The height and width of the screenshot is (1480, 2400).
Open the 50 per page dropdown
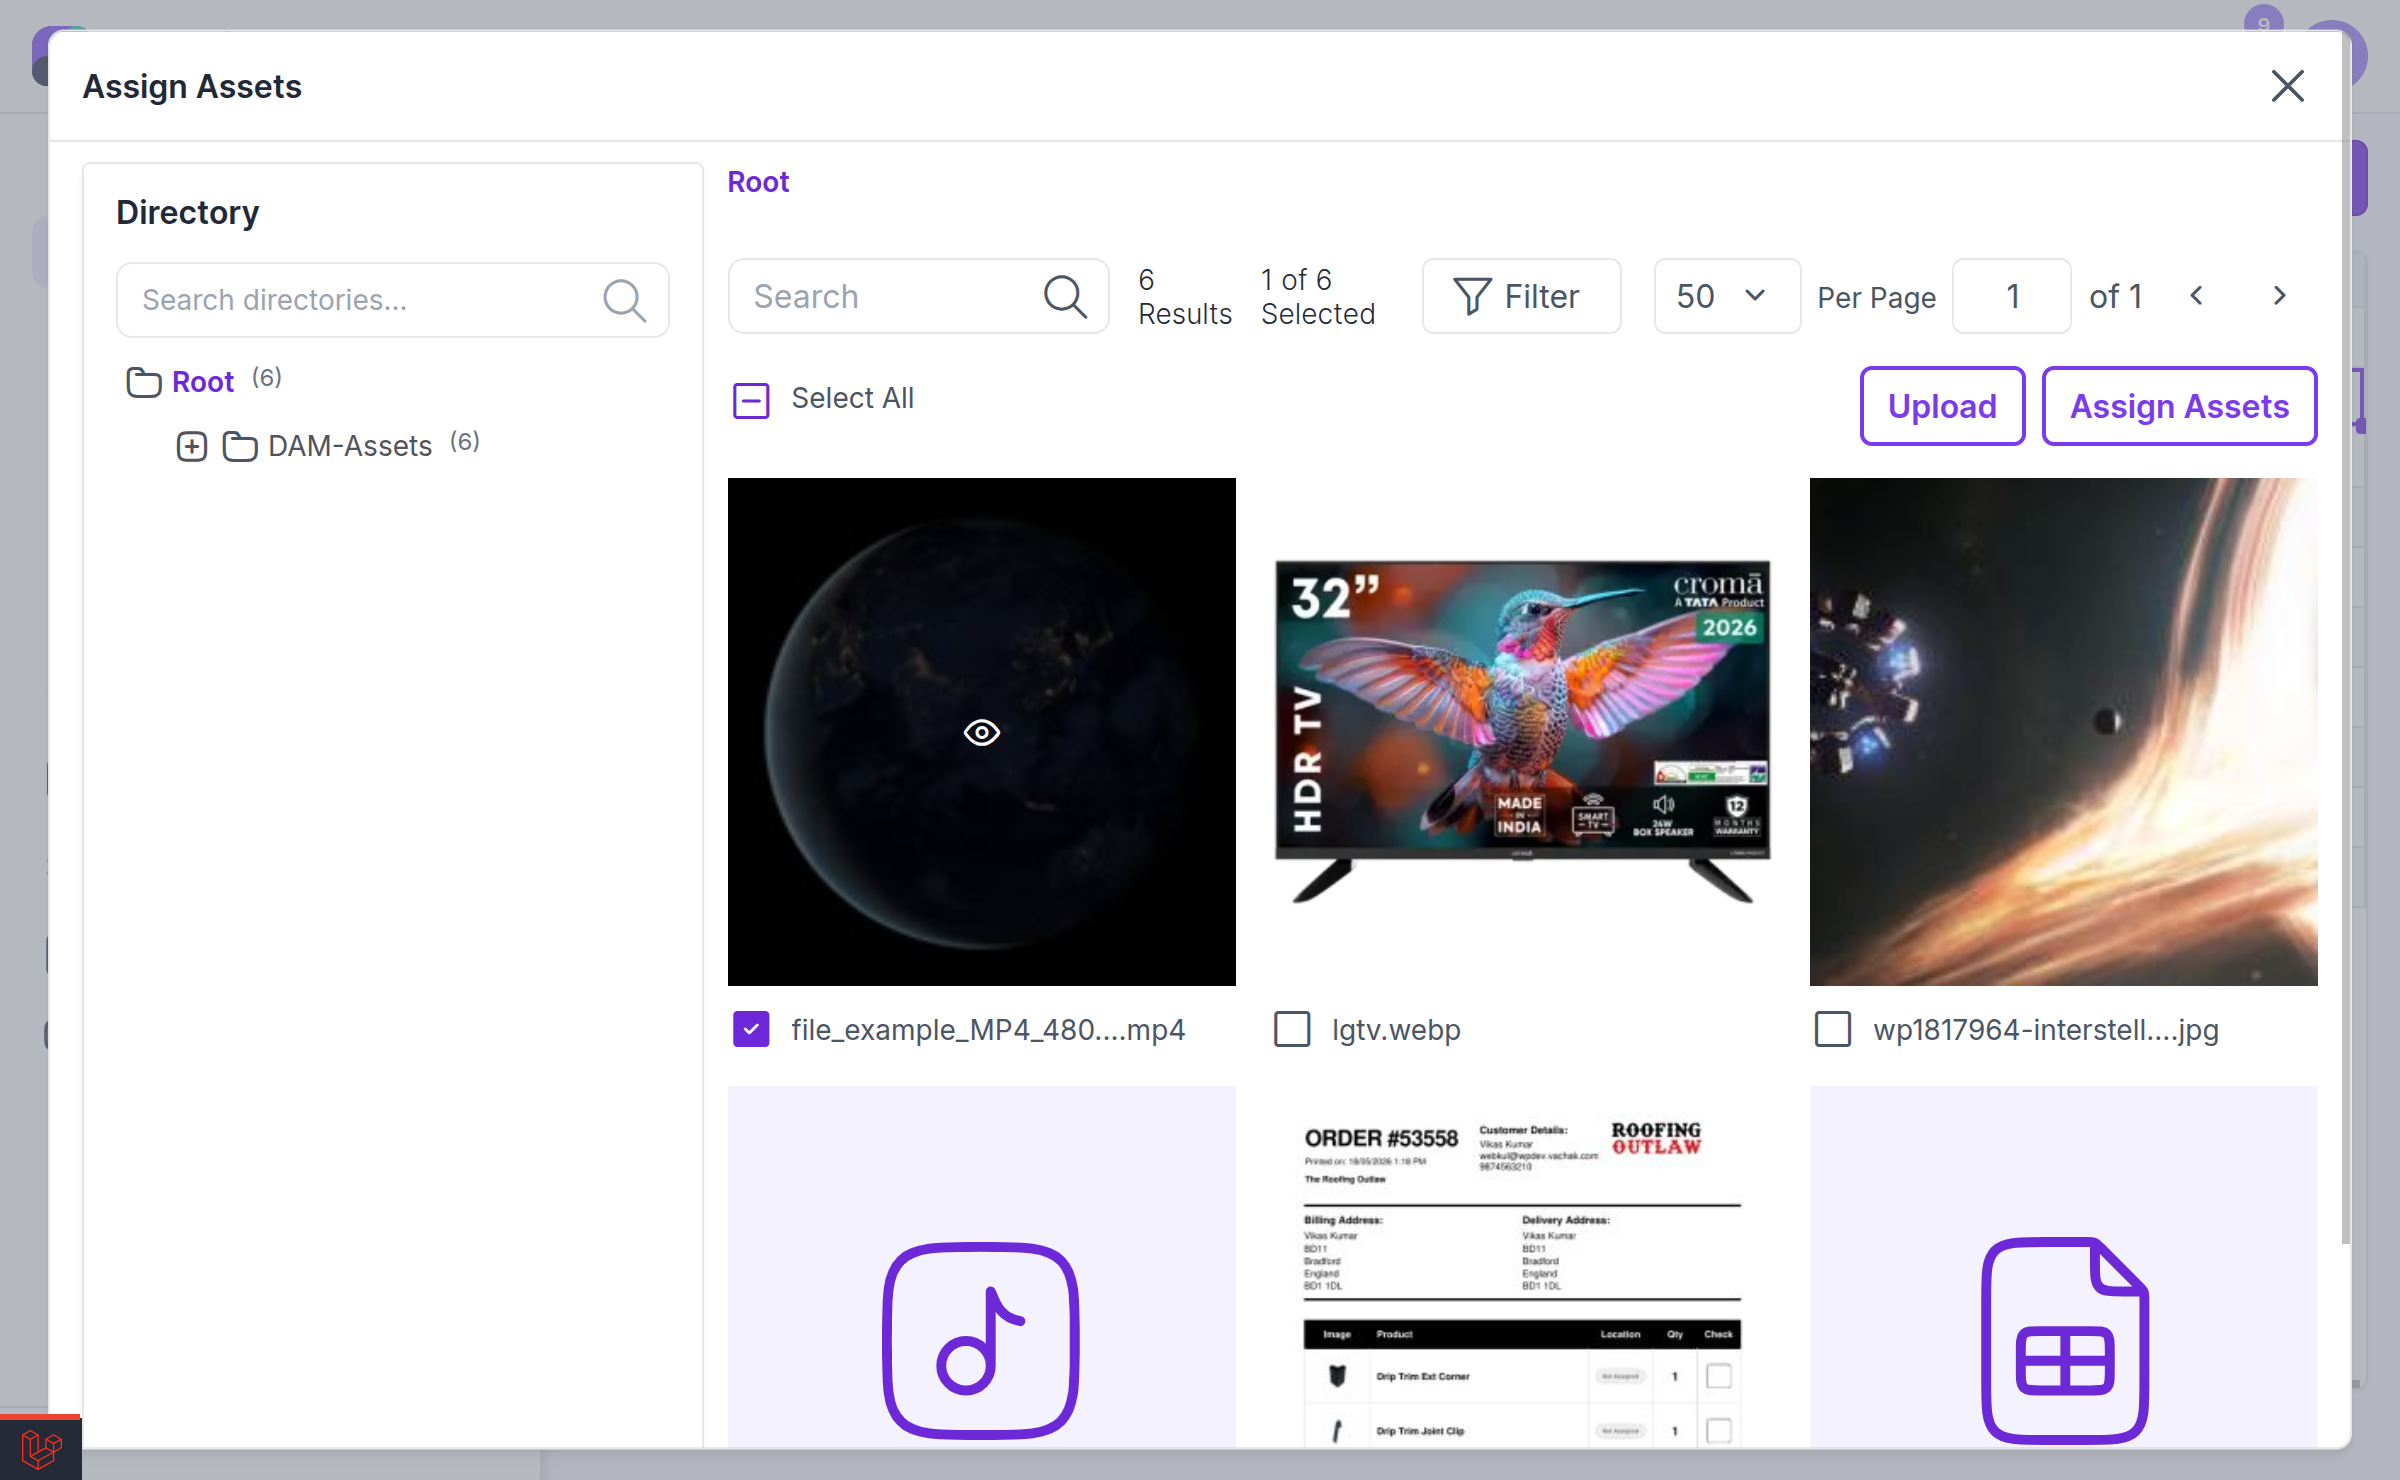click(x=1726, y=296)
